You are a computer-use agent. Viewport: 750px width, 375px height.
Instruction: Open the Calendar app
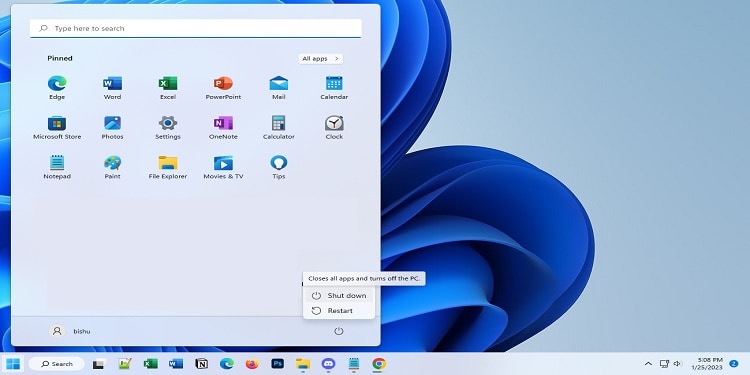tap(334, 88)
